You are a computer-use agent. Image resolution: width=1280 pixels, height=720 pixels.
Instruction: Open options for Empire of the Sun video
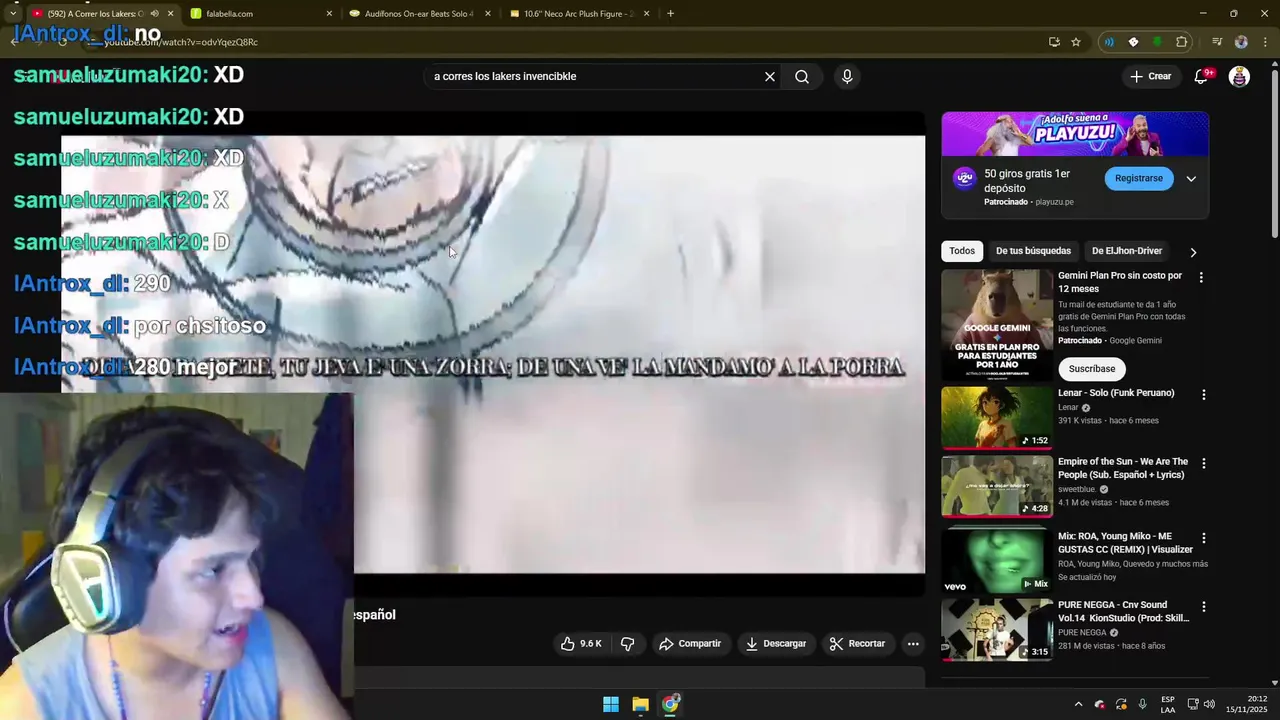tap(1203, 464)
